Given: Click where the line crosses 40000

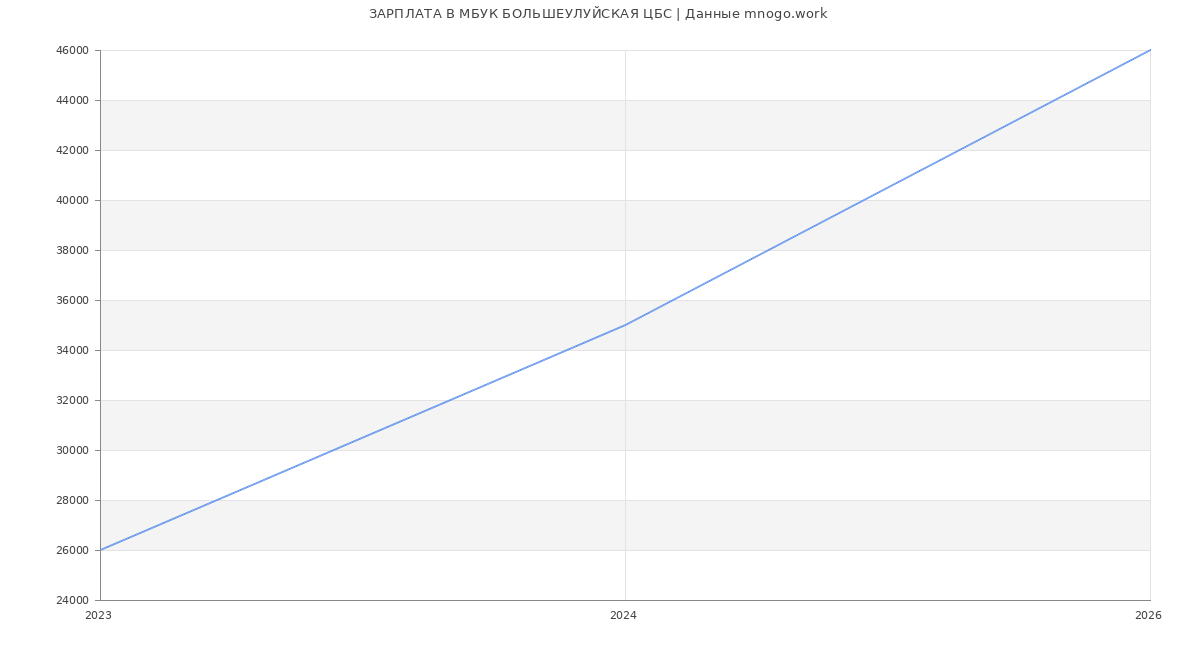Looking at the screenshot, I should coord(864,200).
